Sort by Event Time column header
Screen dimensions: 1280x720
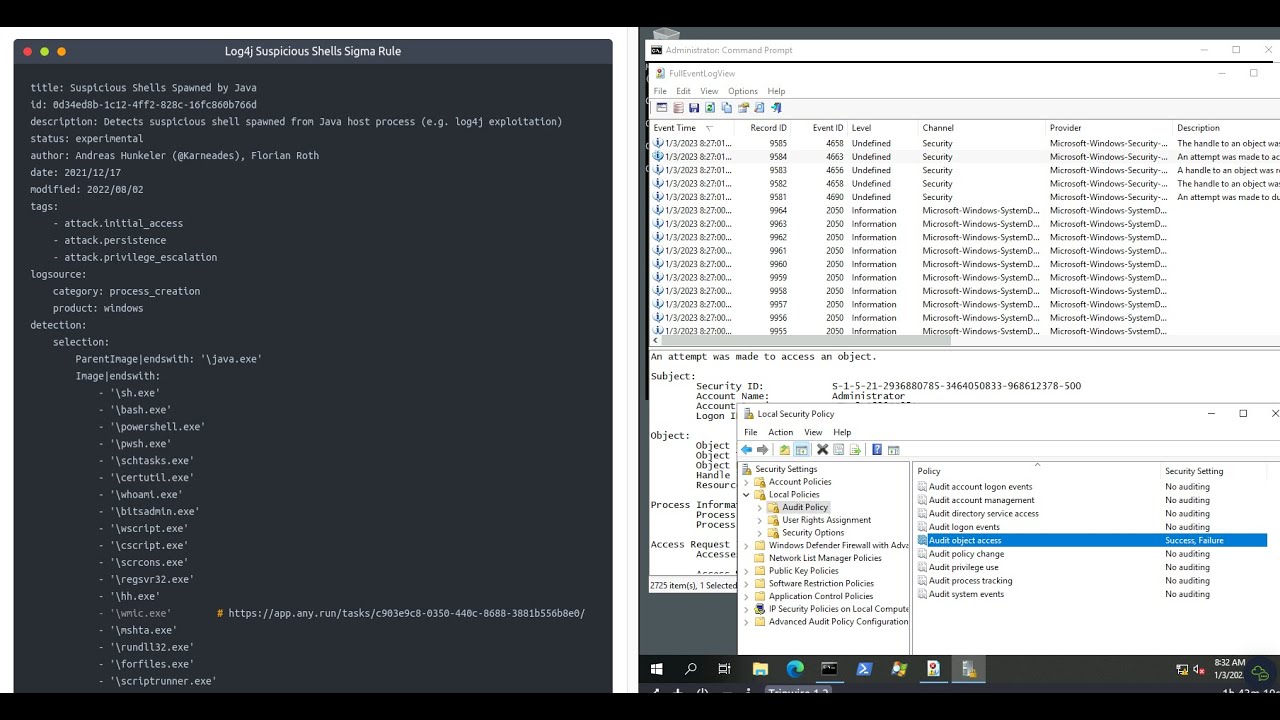coord(691,128)
